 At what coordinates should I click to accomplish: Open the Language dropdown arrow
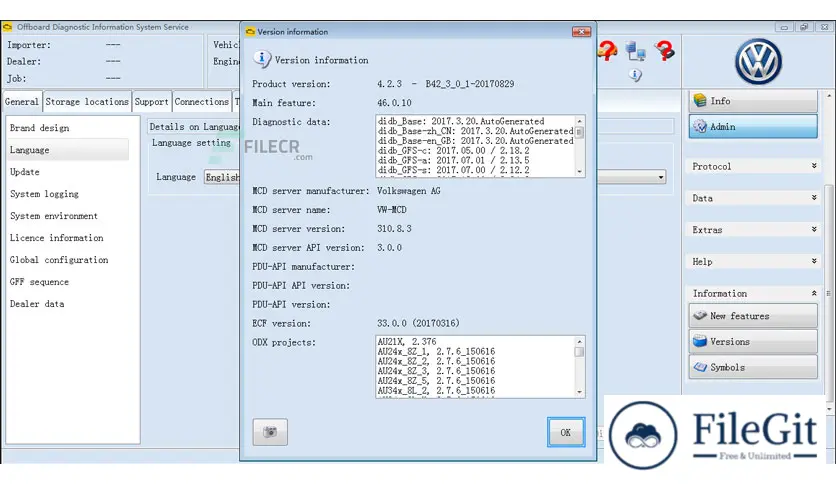pyautogui.click(x=661, y=177)
